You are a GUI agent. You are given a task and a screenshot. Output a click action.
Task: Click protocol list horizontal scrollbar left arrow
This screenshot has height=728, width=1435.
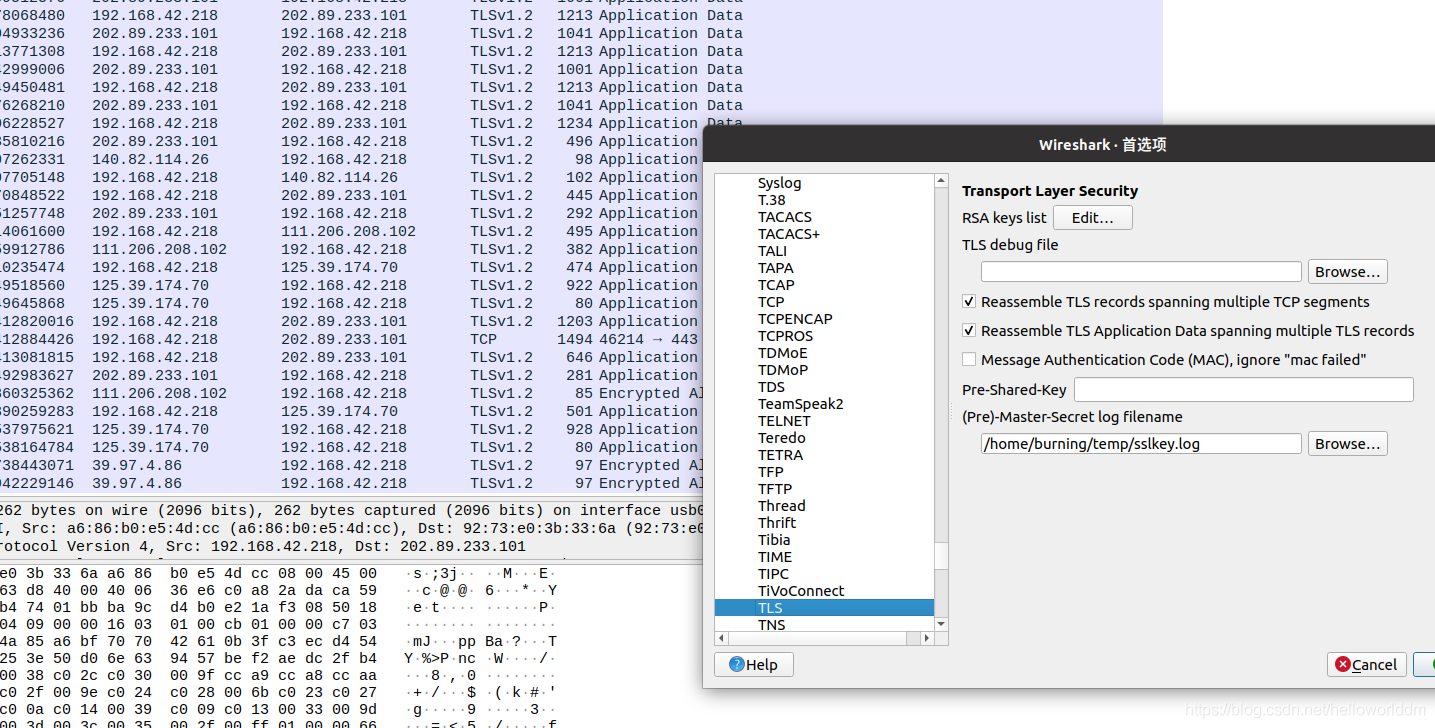[722, 639]
